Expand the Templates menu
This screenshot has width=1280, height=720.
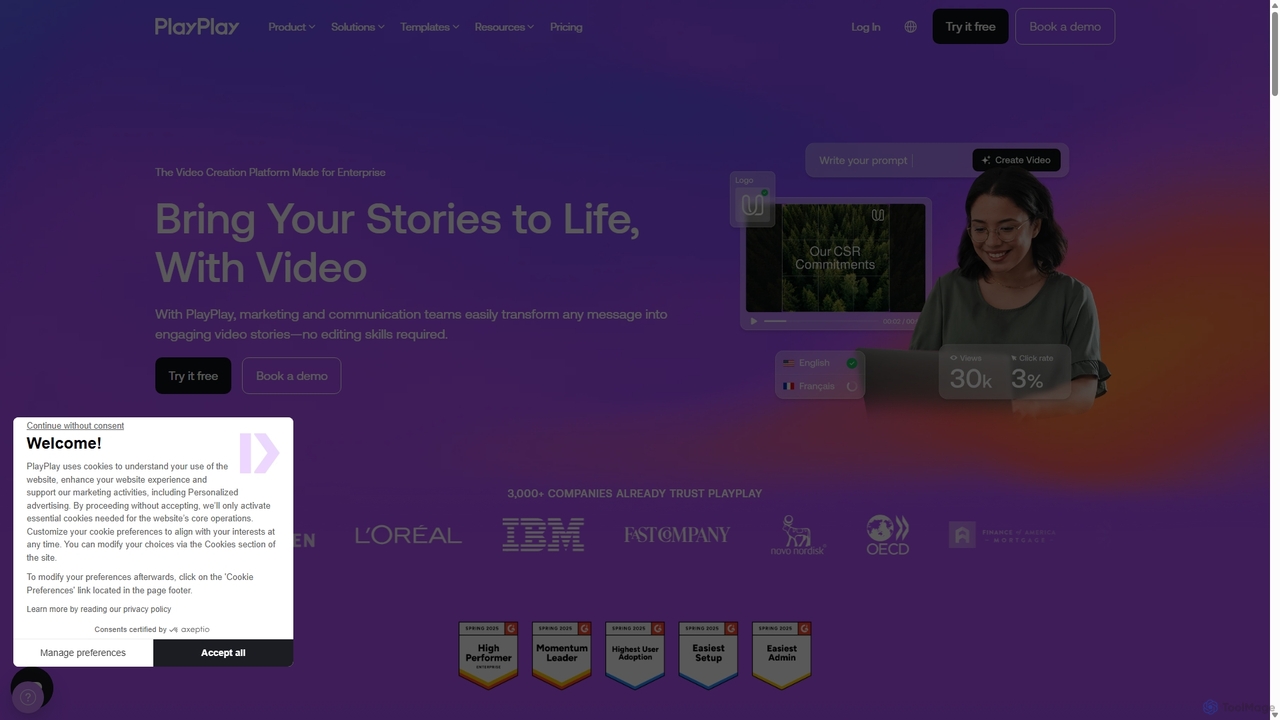tap(430, 27)
